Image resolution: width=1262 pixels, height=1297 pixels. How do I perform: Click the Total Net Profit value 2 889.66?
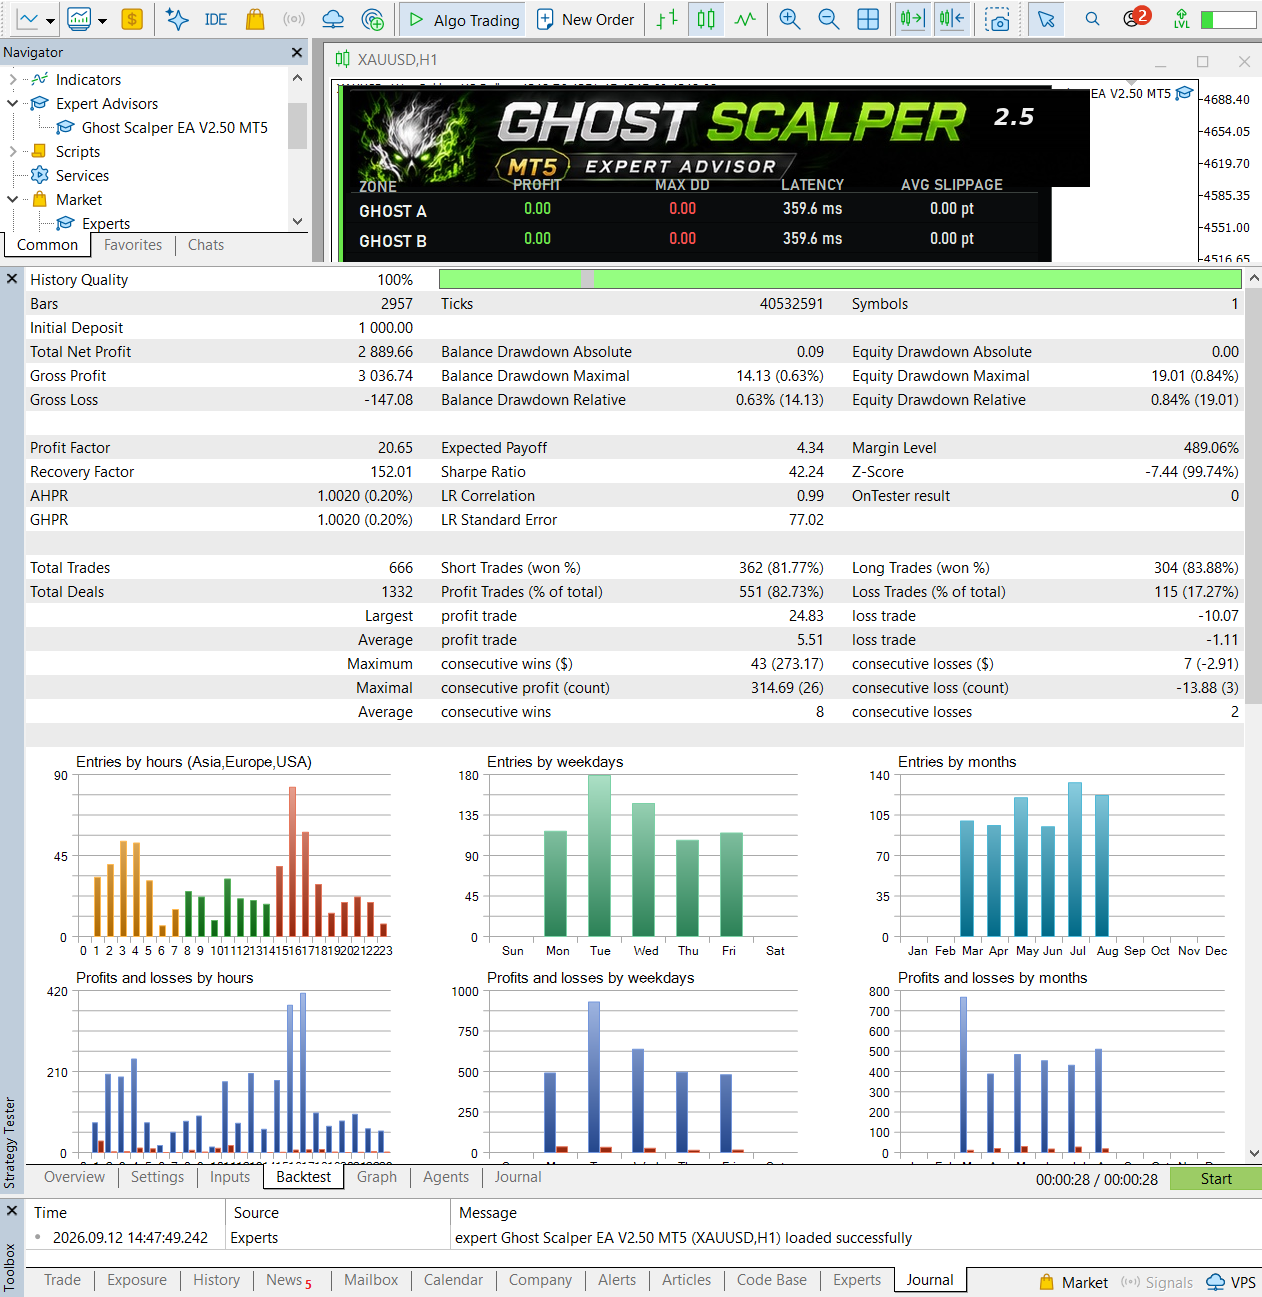click(386, 352)
